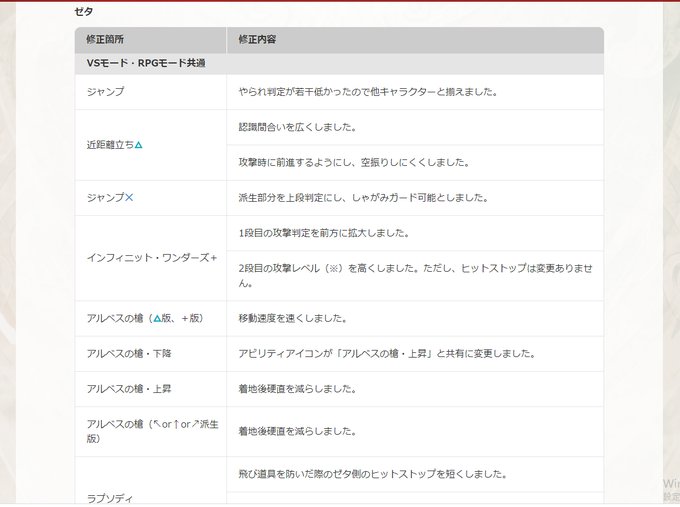This screenshot has width=680, height=507.
Task: Click text 2段目の攻撃レベル（※）を高くしました
Action: click(328, 268)
